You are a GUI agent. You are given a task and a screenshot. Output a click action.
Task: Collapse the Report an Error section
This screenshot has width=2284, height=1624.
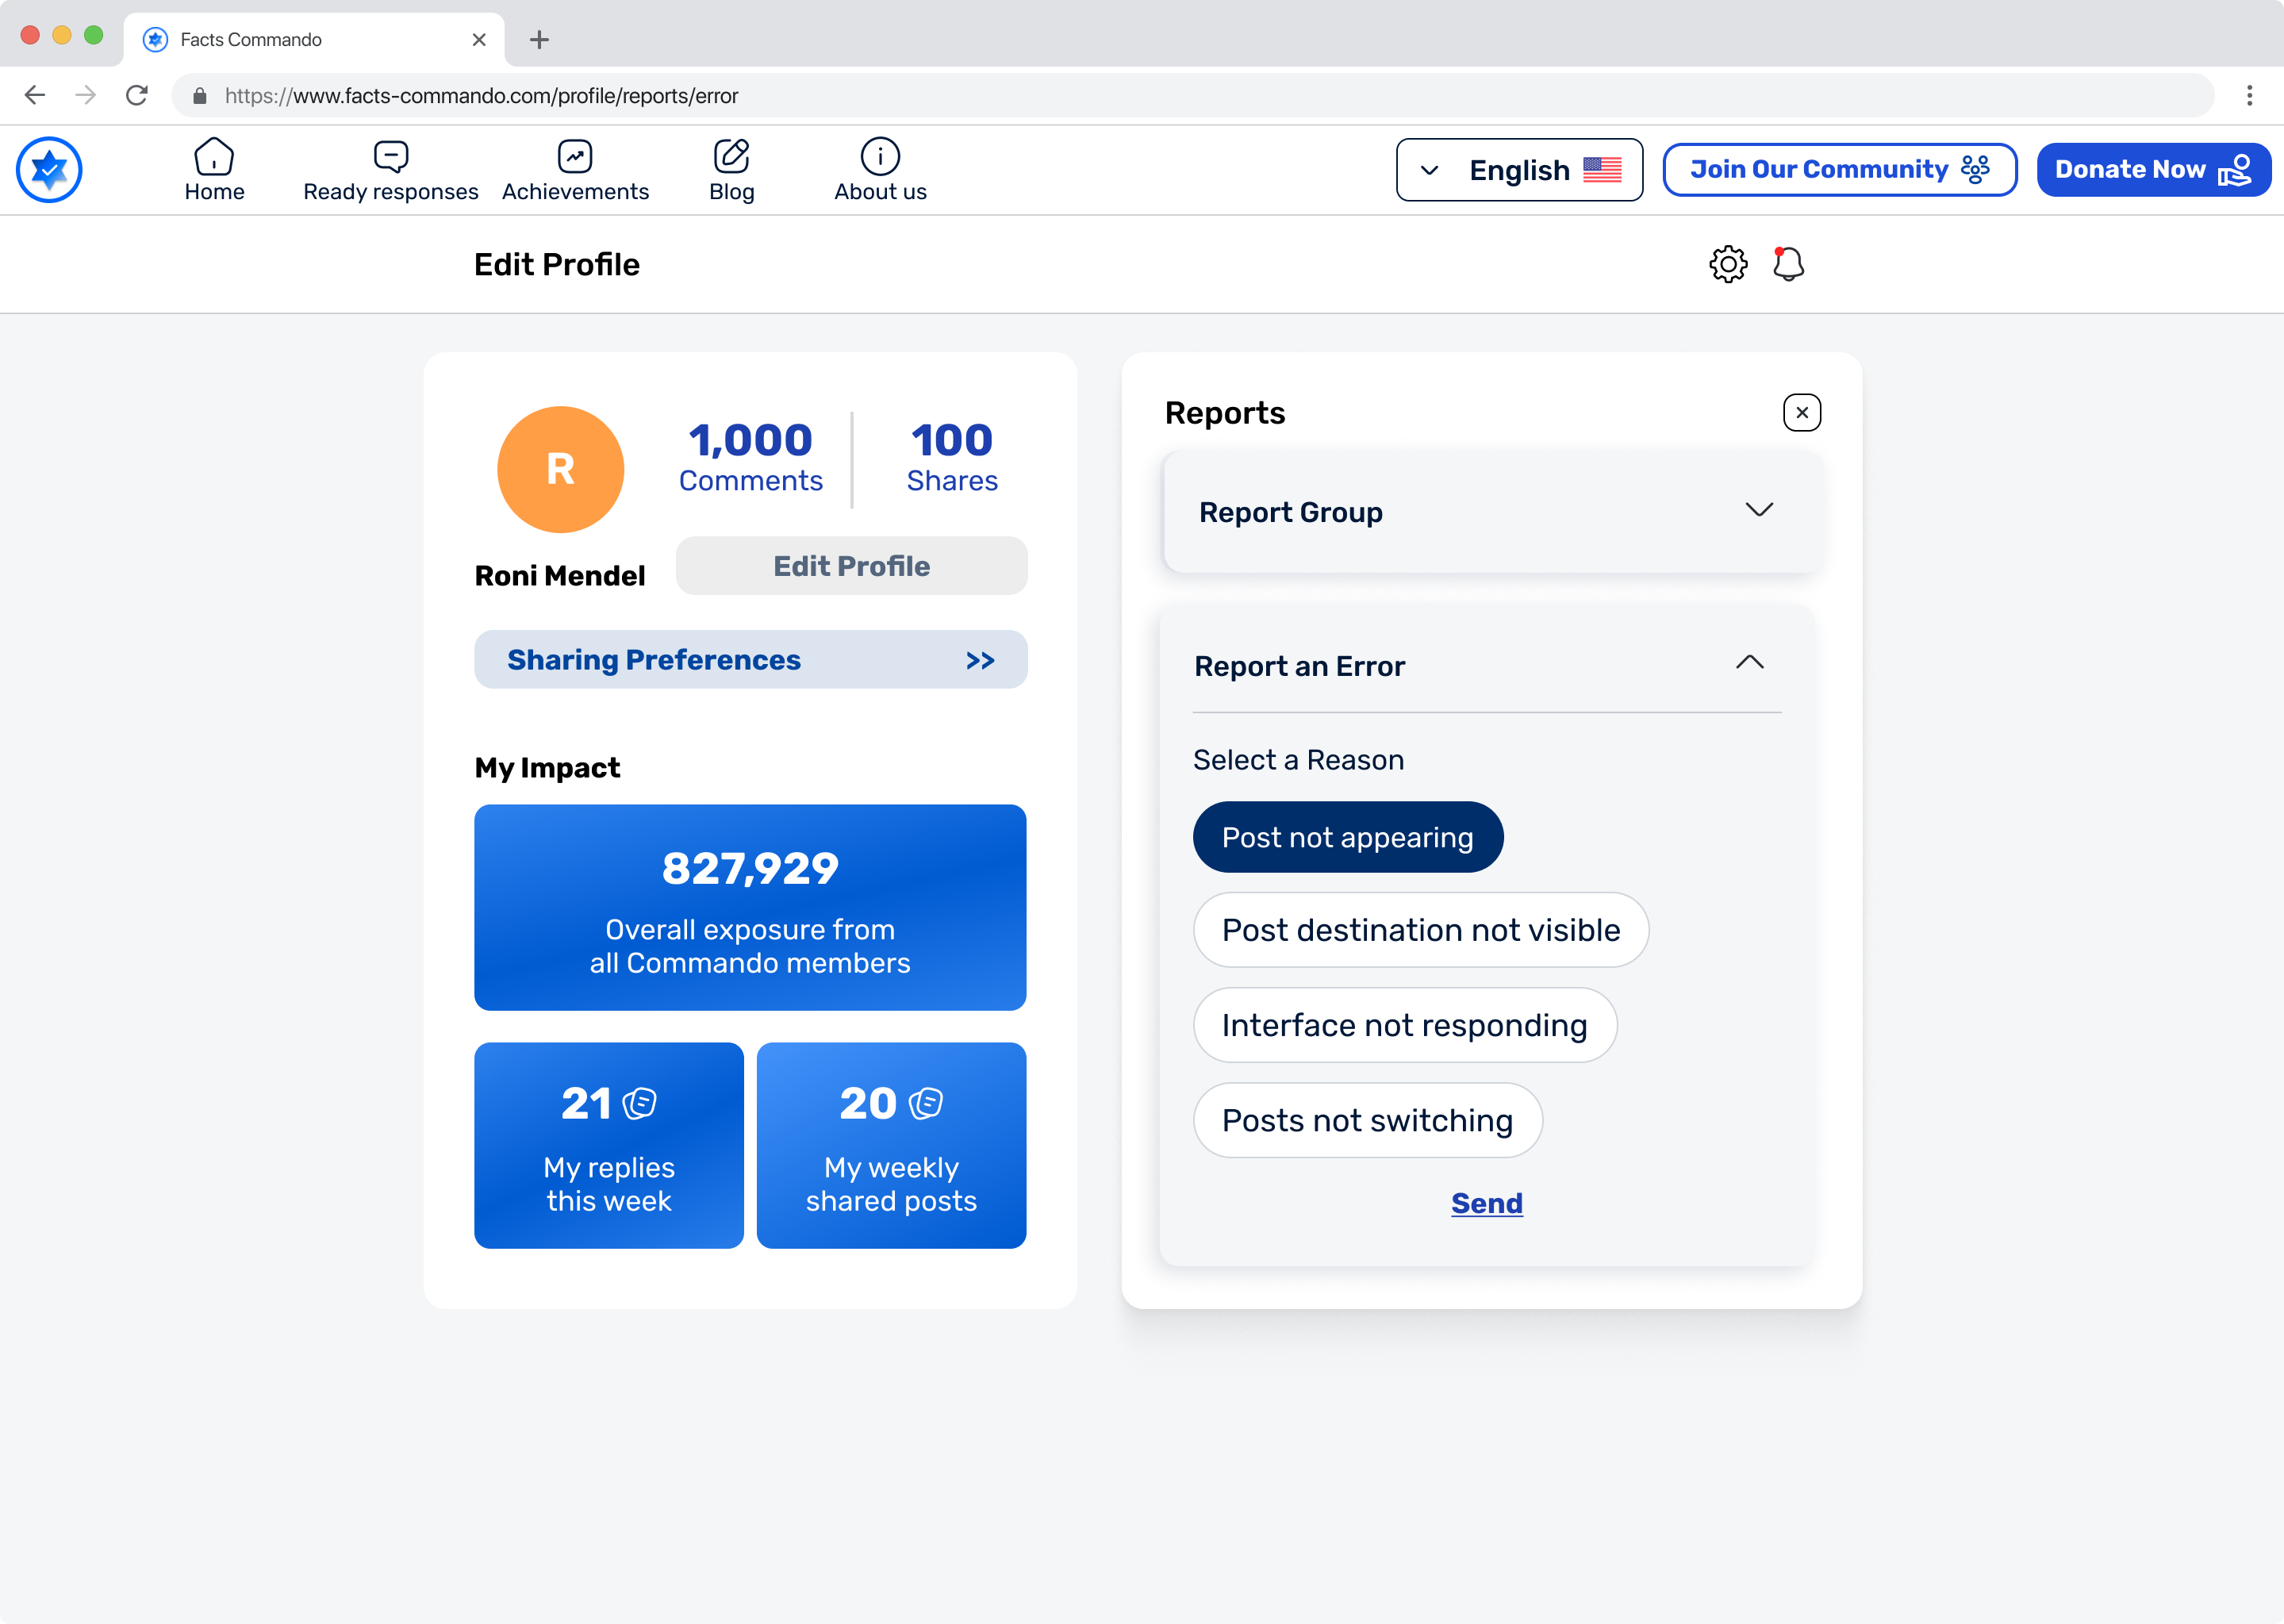point(1749,663)
